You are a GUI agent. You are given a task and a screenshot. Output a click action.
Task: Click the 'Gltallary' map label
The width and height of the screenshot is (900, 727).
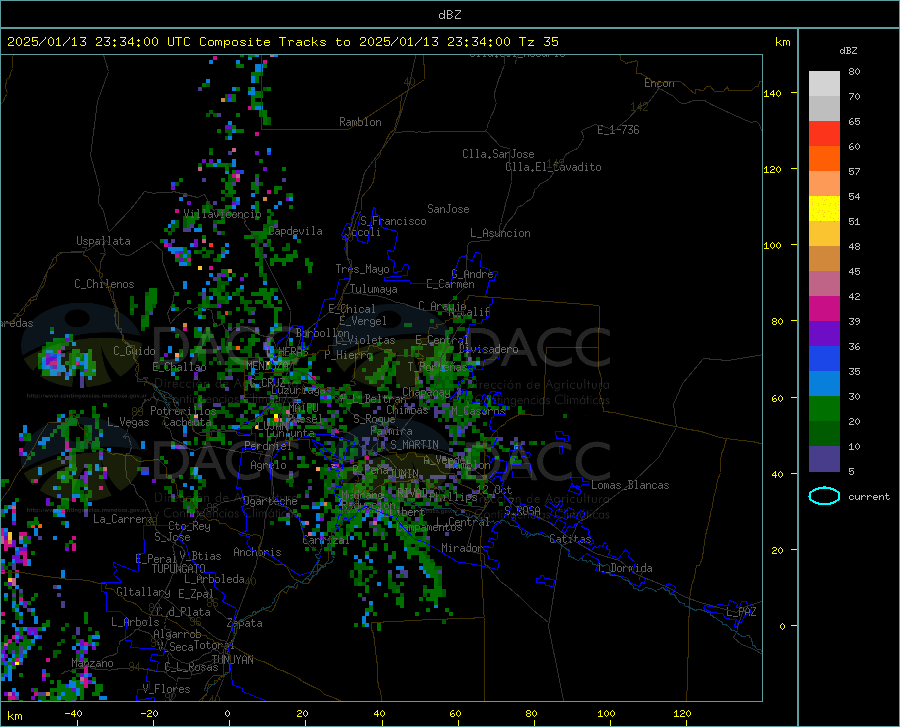[143, 592]
